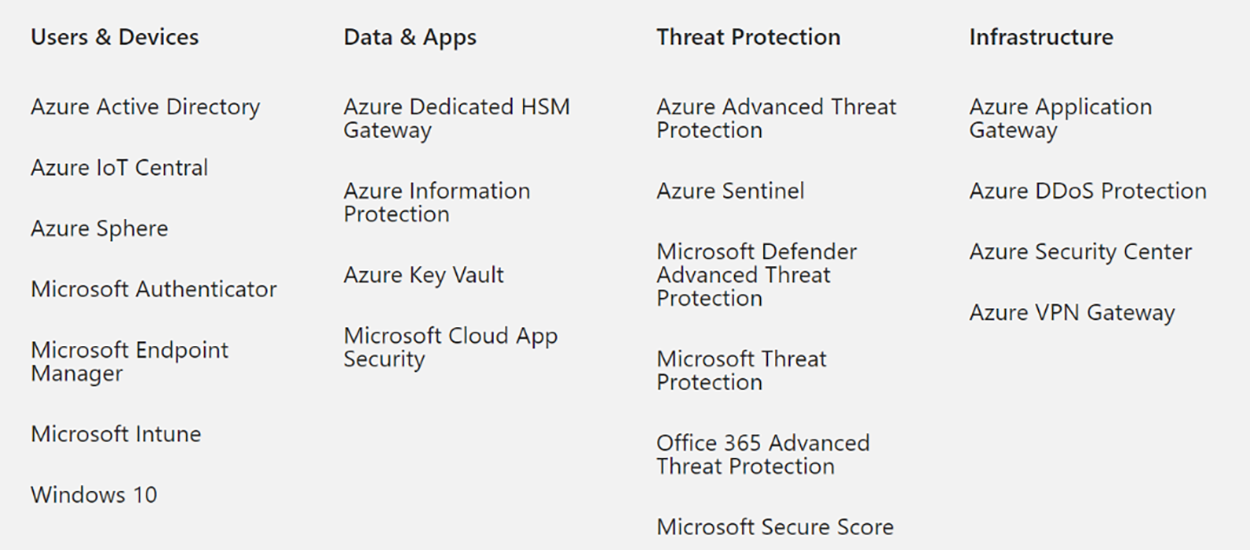Click the Microsoft Secure Score link

[775, 527]
